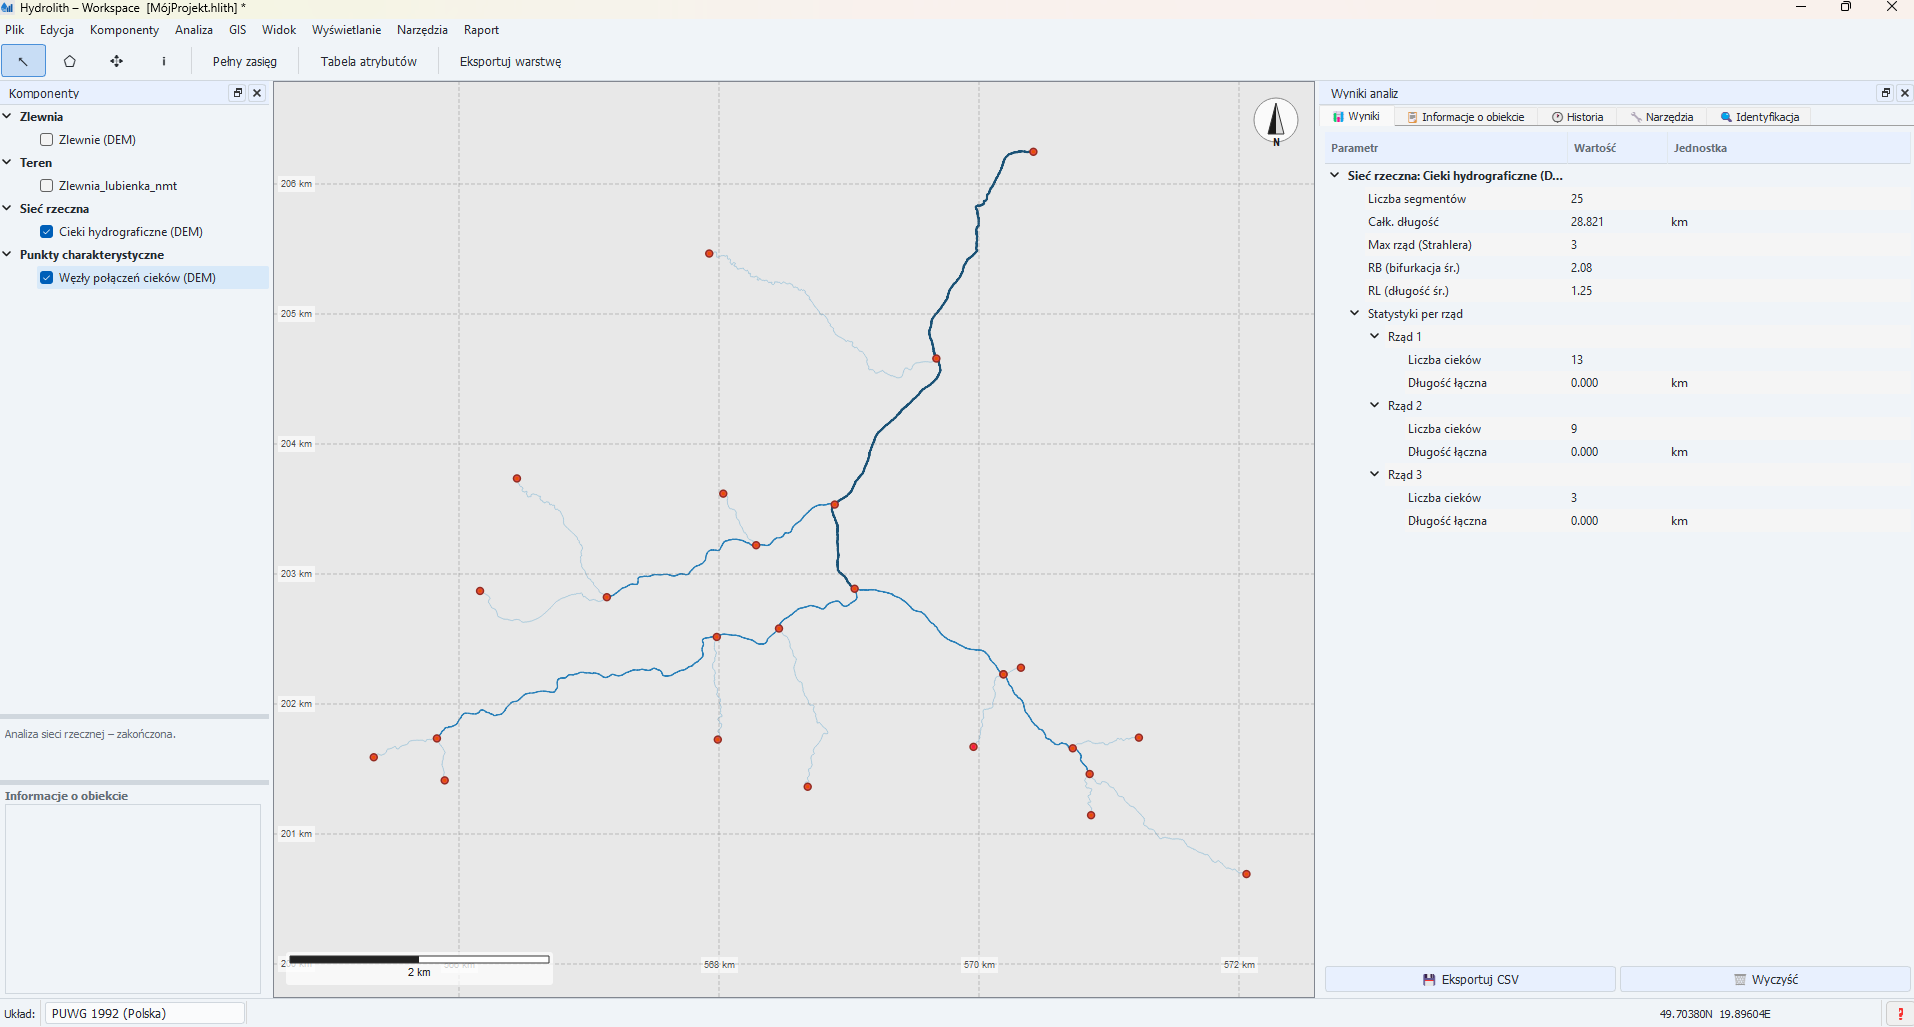Uncheck Cieki hydrograficzne (DEM) layer

pos(47,232)
